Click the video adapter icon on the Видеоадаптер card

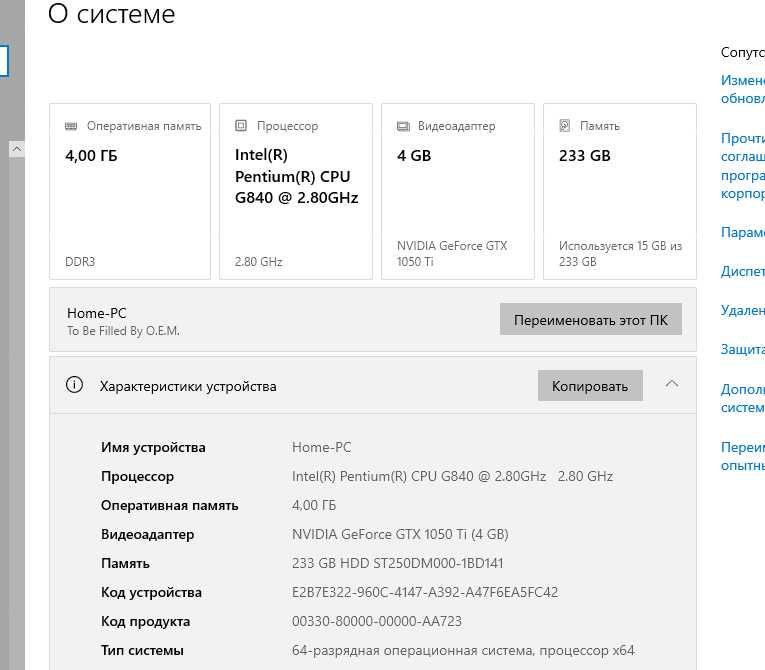(x=403, y=126)
